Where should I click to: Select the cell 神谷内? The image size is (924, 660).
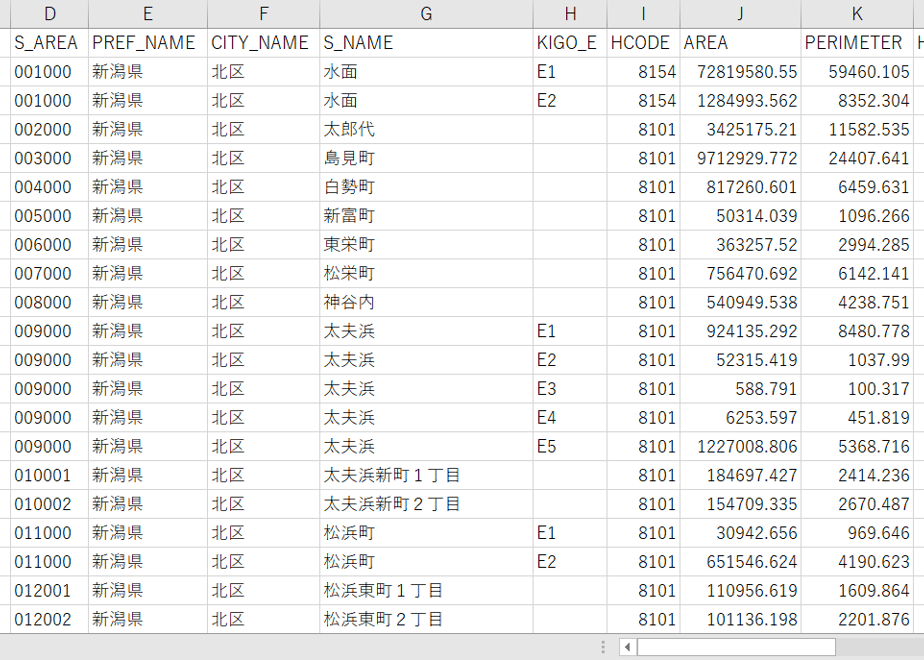pos(426,303)
